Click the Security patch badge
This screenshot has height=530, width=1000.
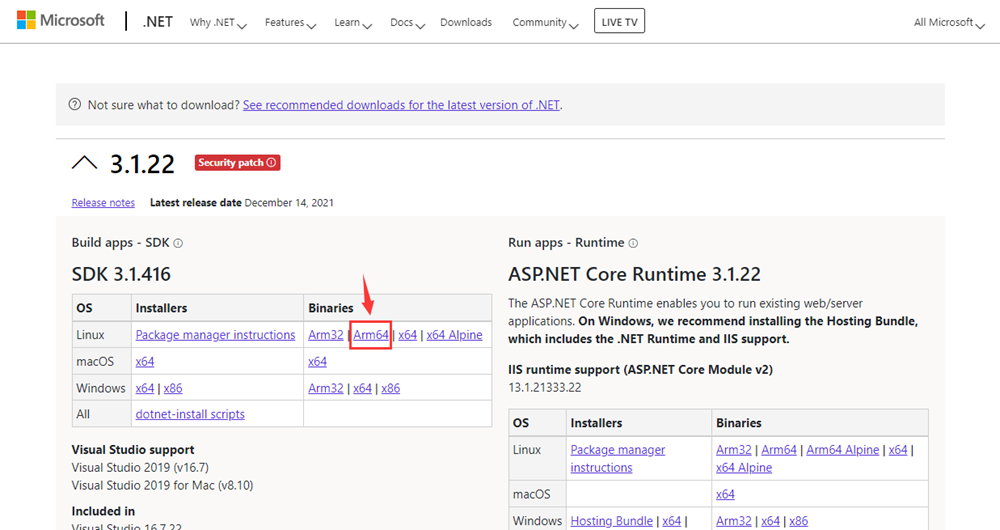pos(238,162)
